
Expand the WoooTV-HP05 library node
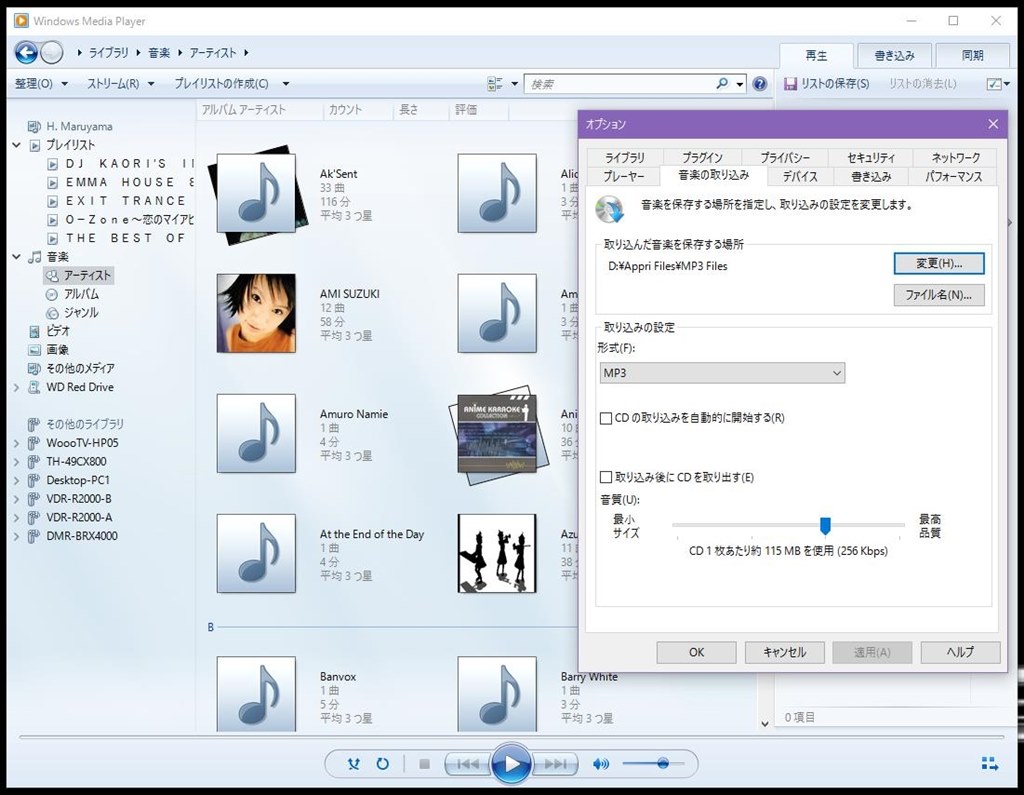(x=16, y=443)
